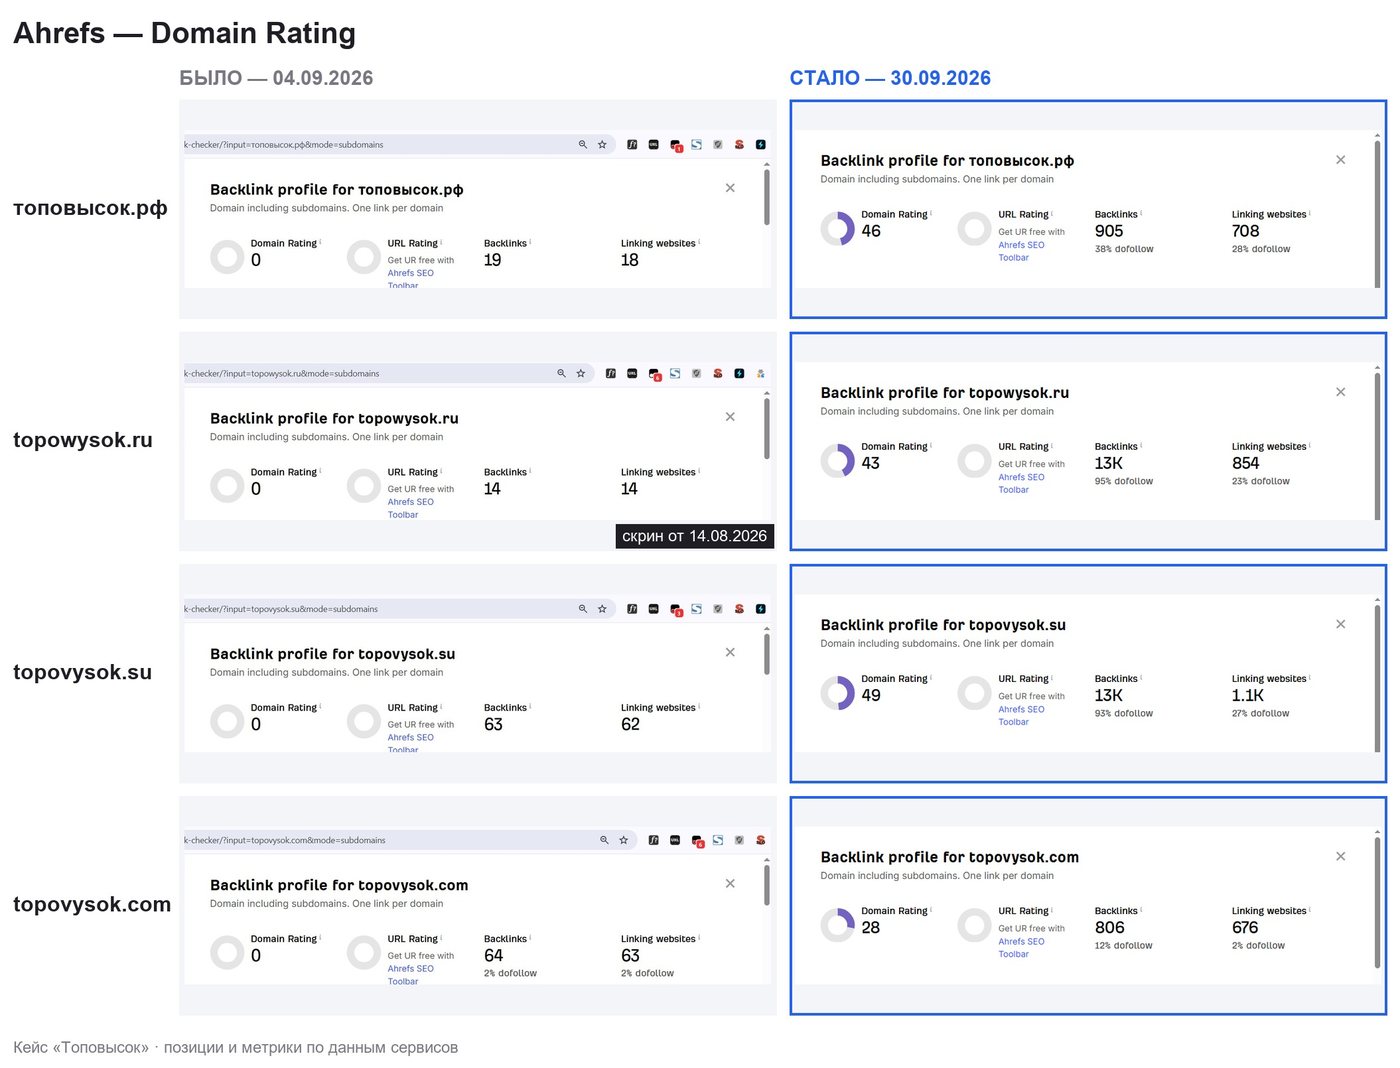The height and width of the screenshot is (1068, 1400).
Task: Ahrefs SEO Toolbar link, СТАЛО topowysok.ru
Action: pos(1021,483)
